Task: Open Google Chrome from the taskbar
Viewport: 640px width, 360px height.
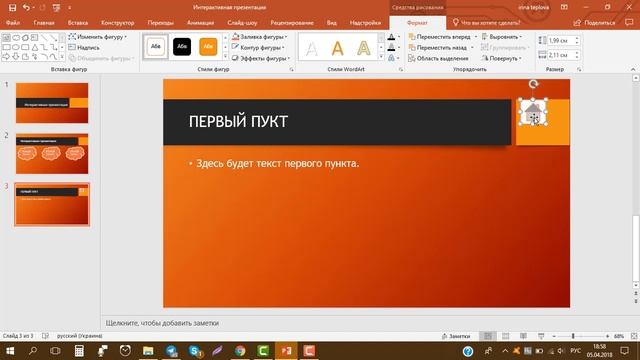Action: point(240,351)
